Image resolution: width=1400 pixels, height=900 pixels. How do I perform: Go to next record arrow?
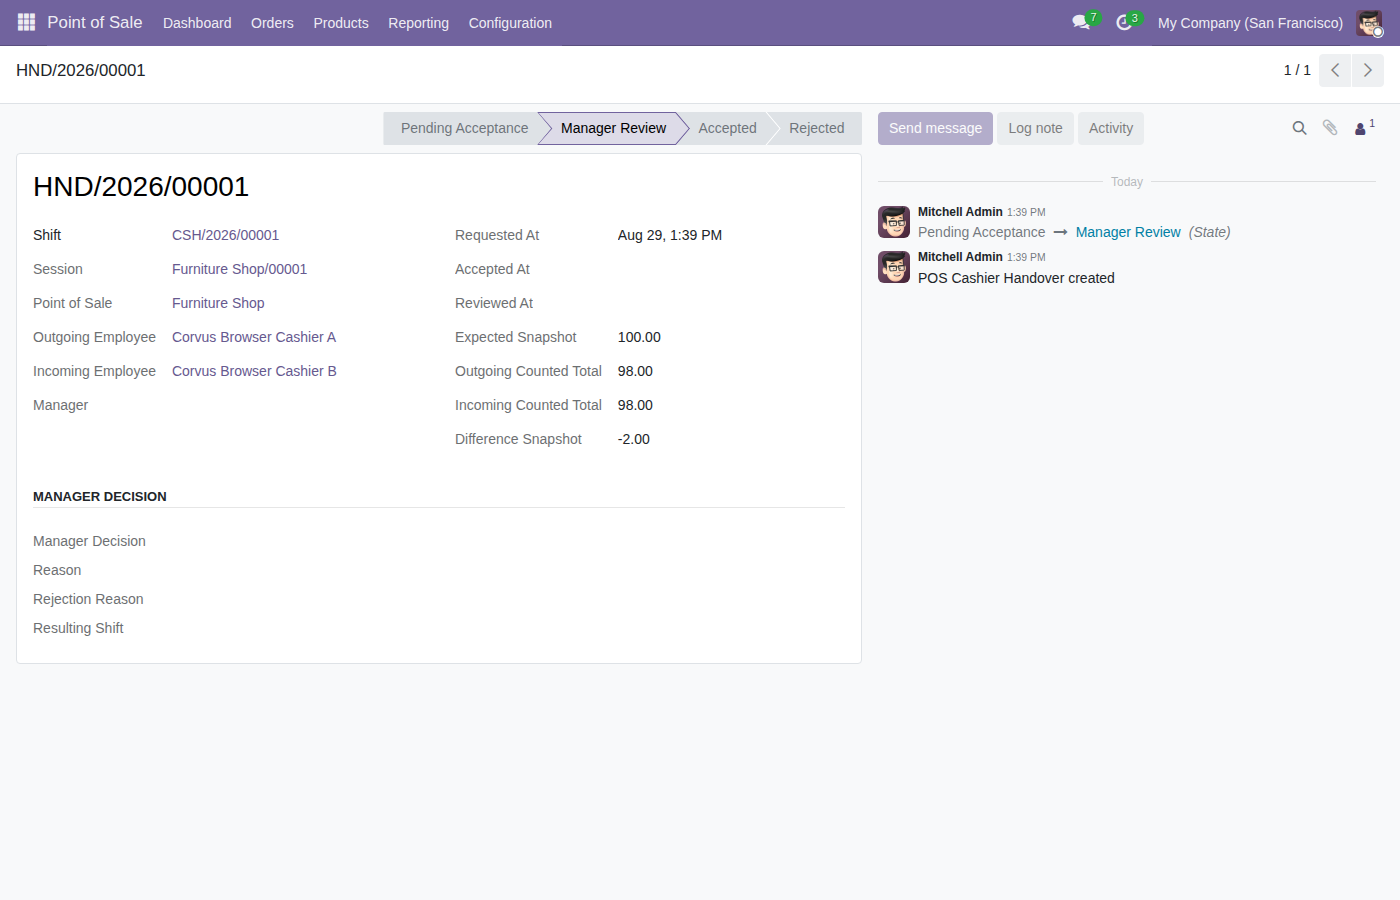click(1368, 70)
